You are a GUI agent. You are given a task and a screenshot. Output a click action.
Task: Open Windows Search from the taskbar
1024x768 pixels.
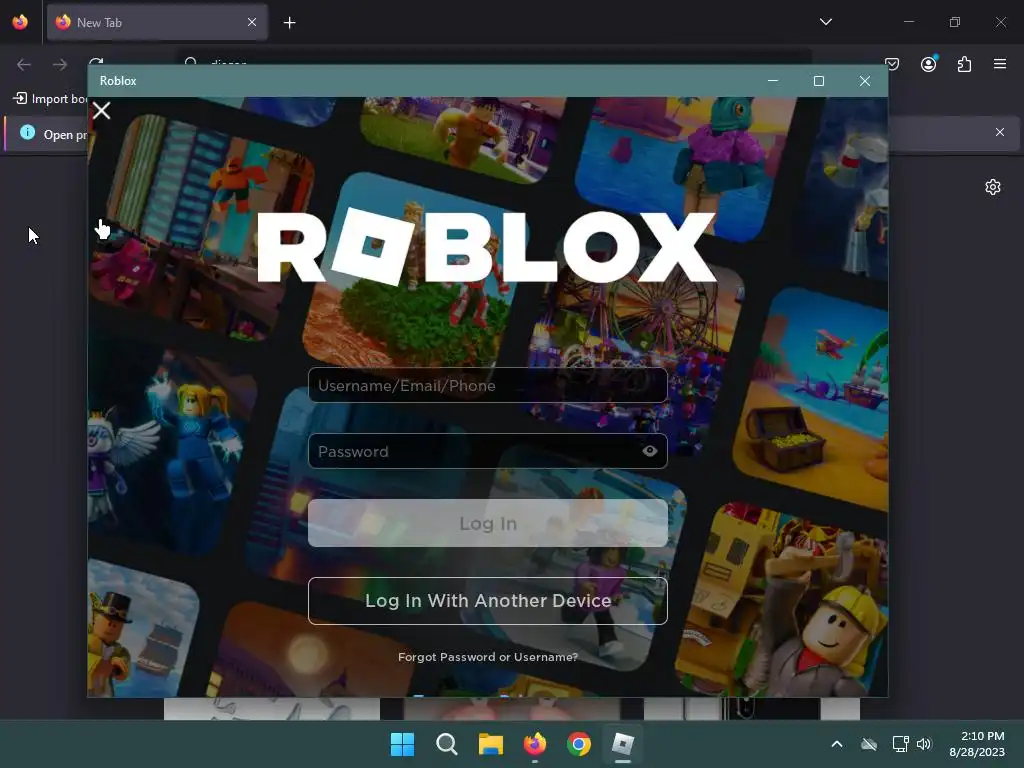447,744
